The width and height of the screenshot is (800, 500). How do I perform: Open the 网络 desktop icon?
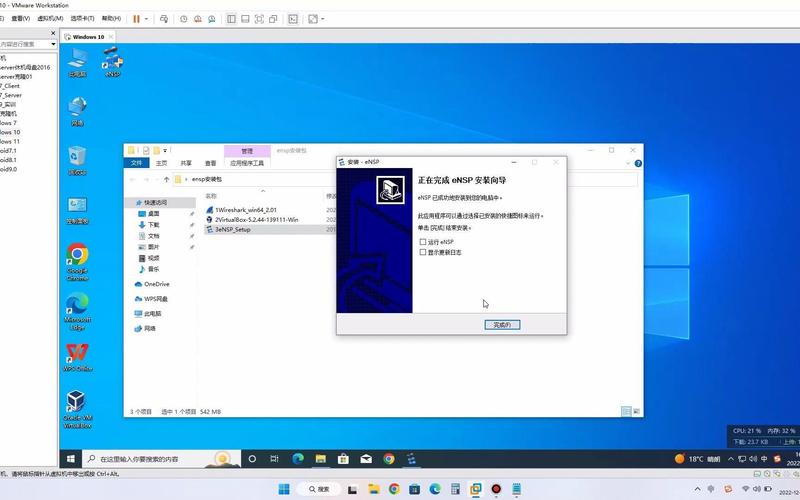pyautogui.click(x=77, y=112)
